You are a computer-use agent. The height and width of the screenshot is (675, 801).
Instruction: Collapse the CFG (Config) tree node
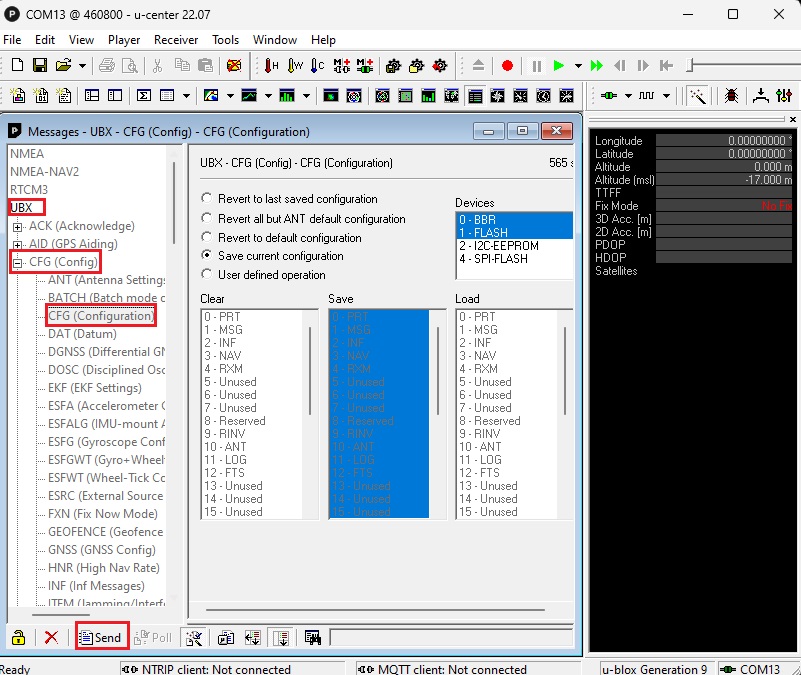[17, 263]
